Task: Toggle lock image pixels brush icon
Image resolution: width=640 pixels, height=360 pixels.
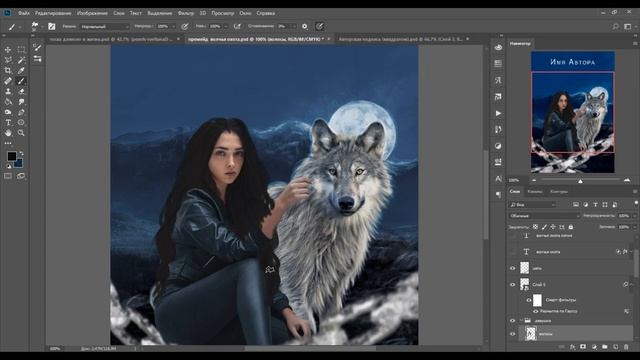Action: point(544,227)
